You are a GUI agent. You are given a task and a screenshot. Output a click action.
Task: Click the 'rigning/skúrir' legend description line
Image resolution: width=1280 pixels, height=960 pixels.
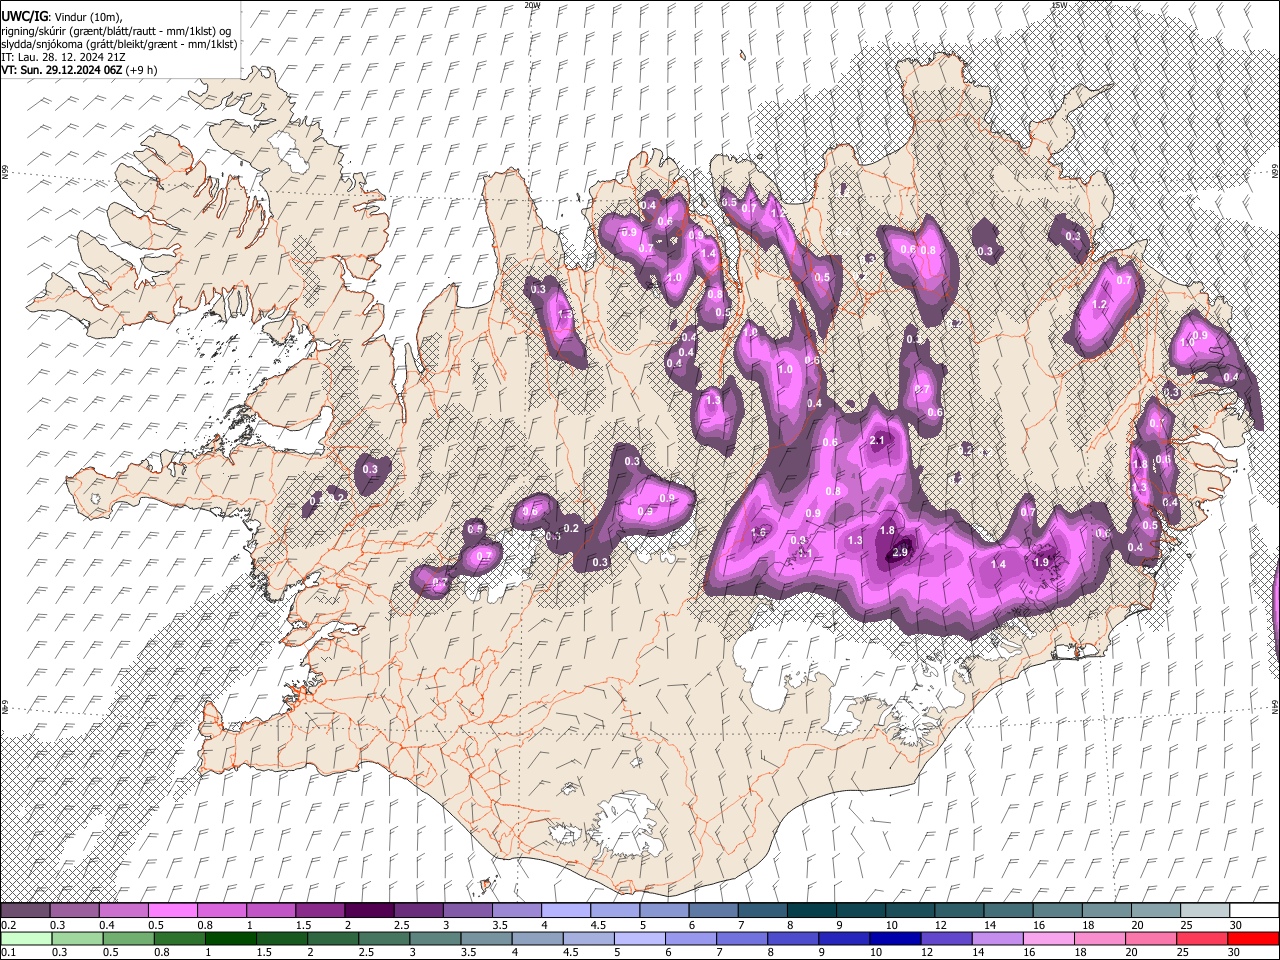(116, 31)
